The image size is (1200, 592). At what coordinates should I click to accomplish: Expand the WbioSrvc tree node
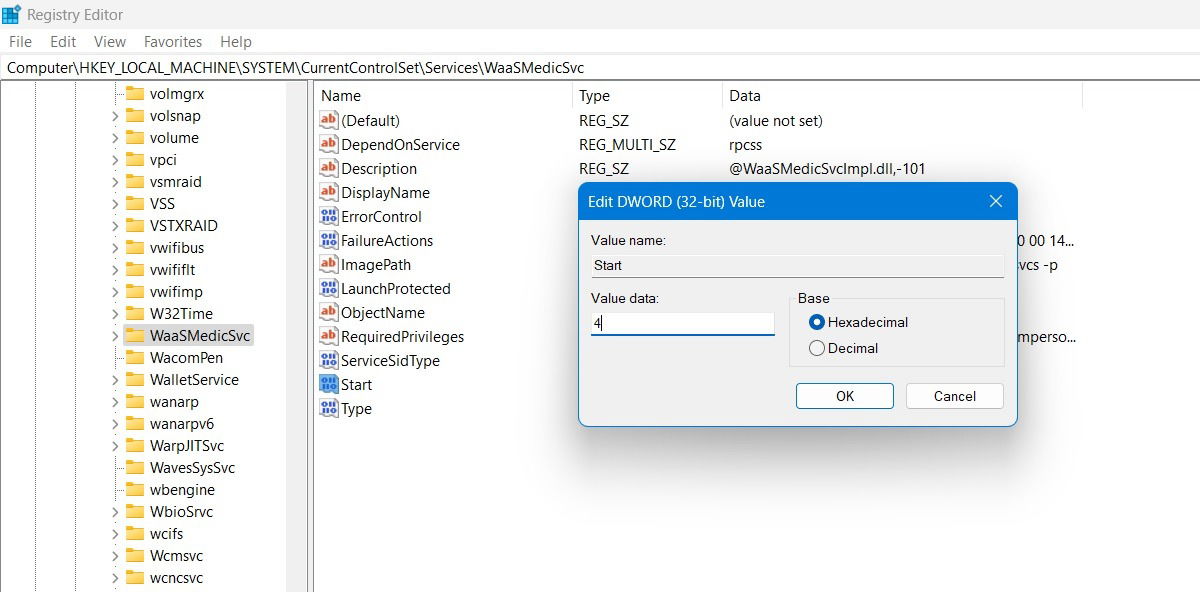(115, 512)
